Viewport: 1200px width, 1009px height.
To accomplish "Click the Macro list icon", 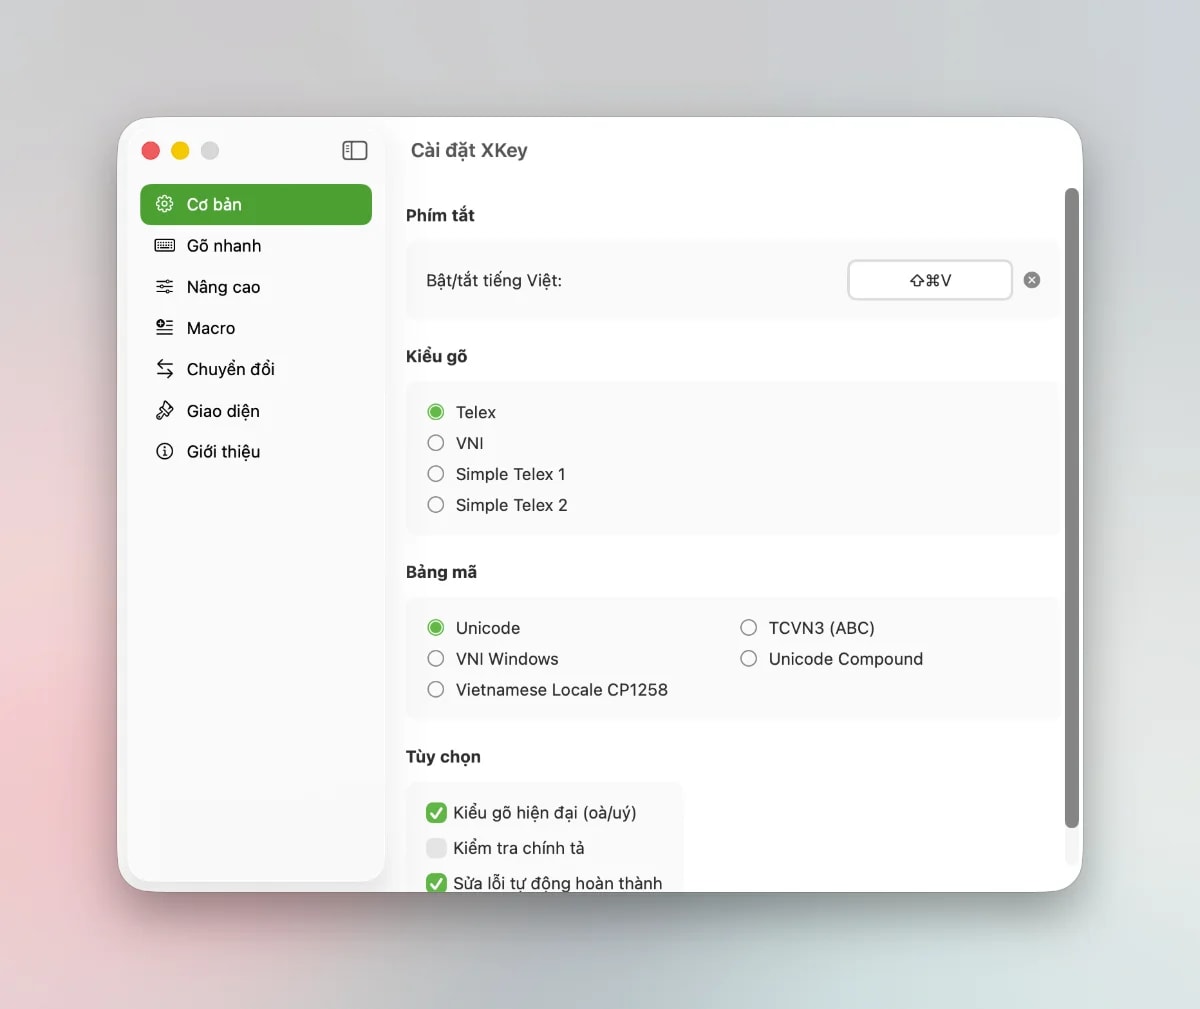I will (x=164, y=328).
